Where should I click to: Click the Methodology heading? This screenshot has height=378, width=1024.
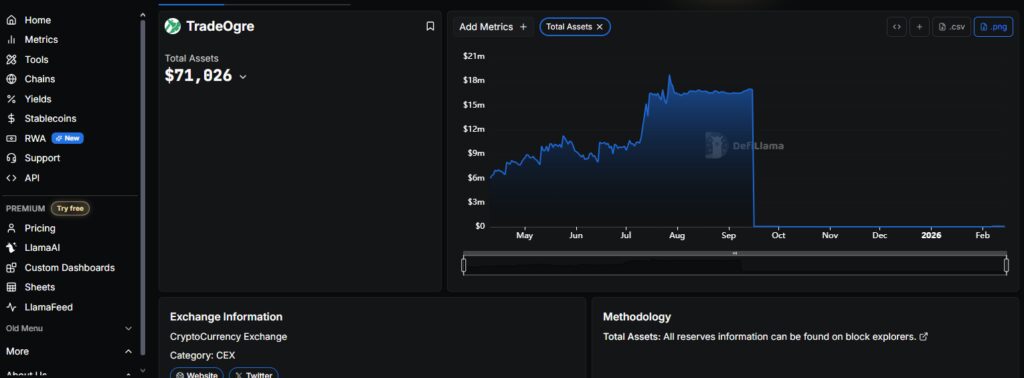[637, 317]
